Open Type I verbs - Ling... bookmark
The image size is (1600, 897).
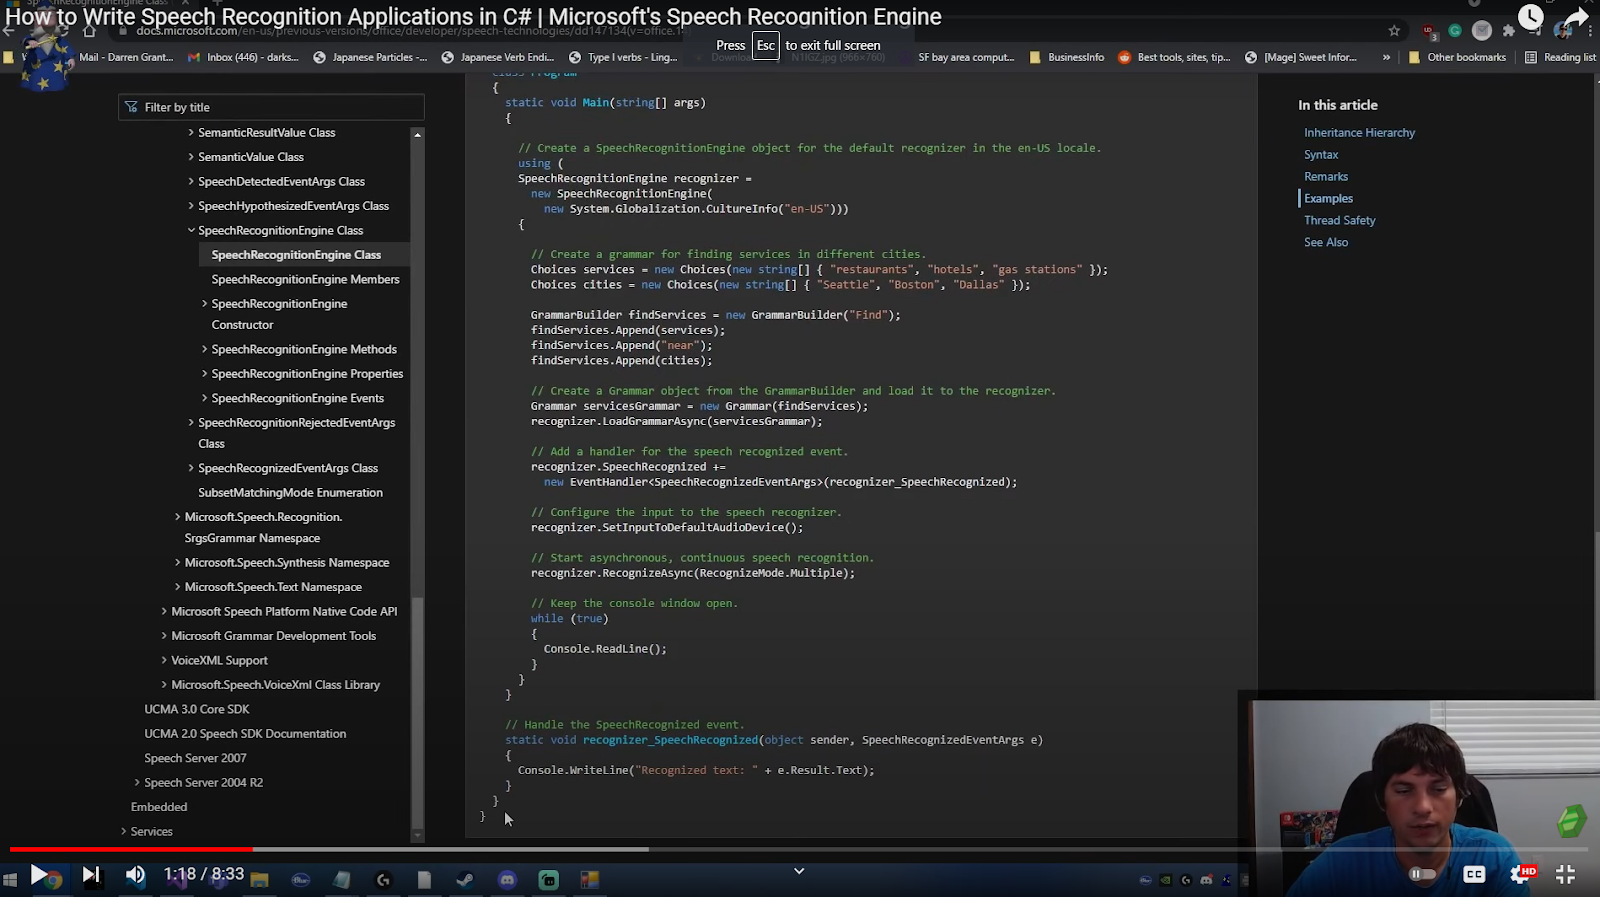(x=623, y=57)
